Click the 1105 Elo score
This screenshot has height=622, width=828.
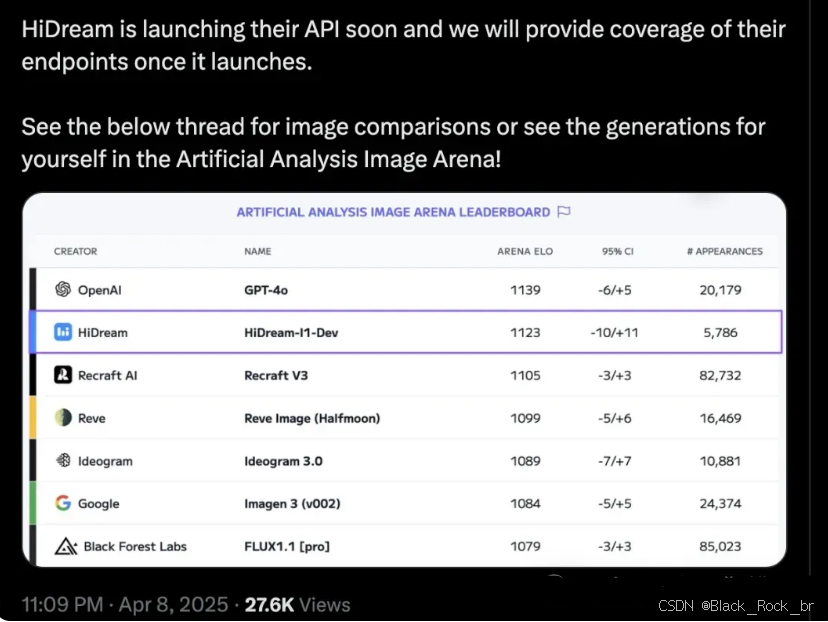click(x=525, y=375)
